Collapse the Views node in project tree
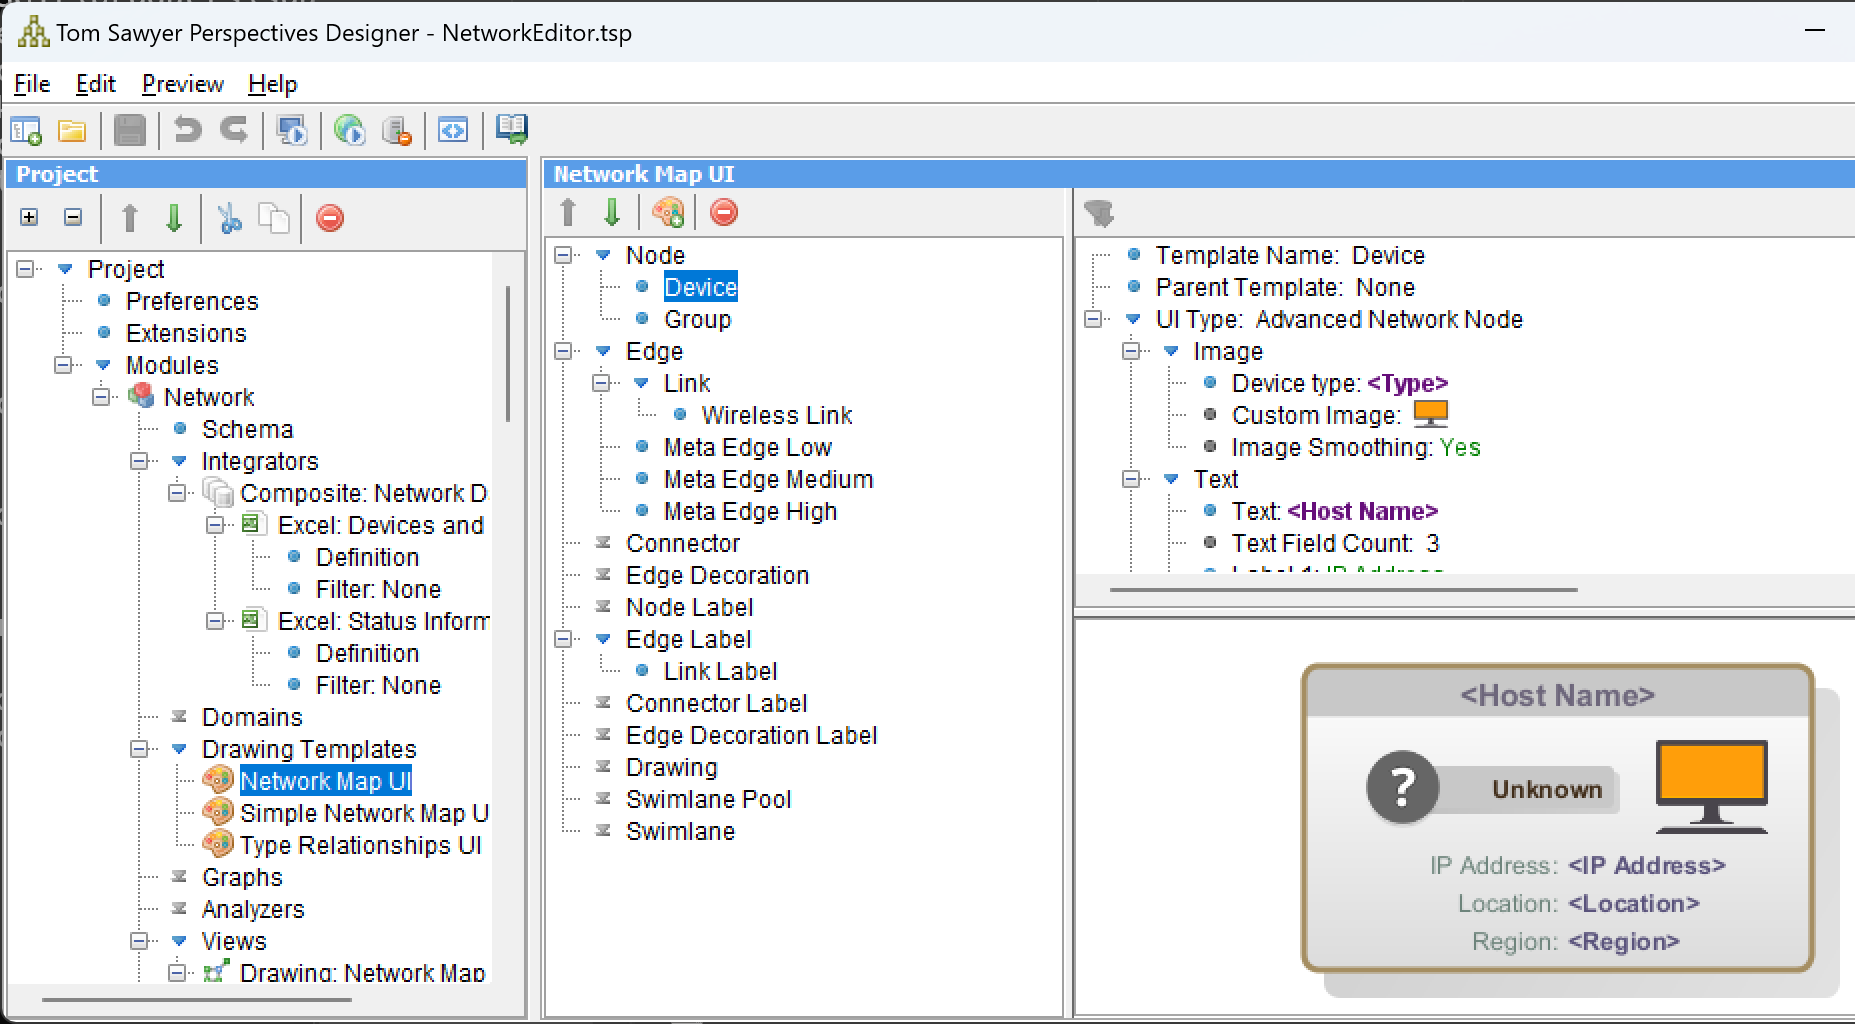The height and width of the screenshot is (1024, 1855). (140, 941)
